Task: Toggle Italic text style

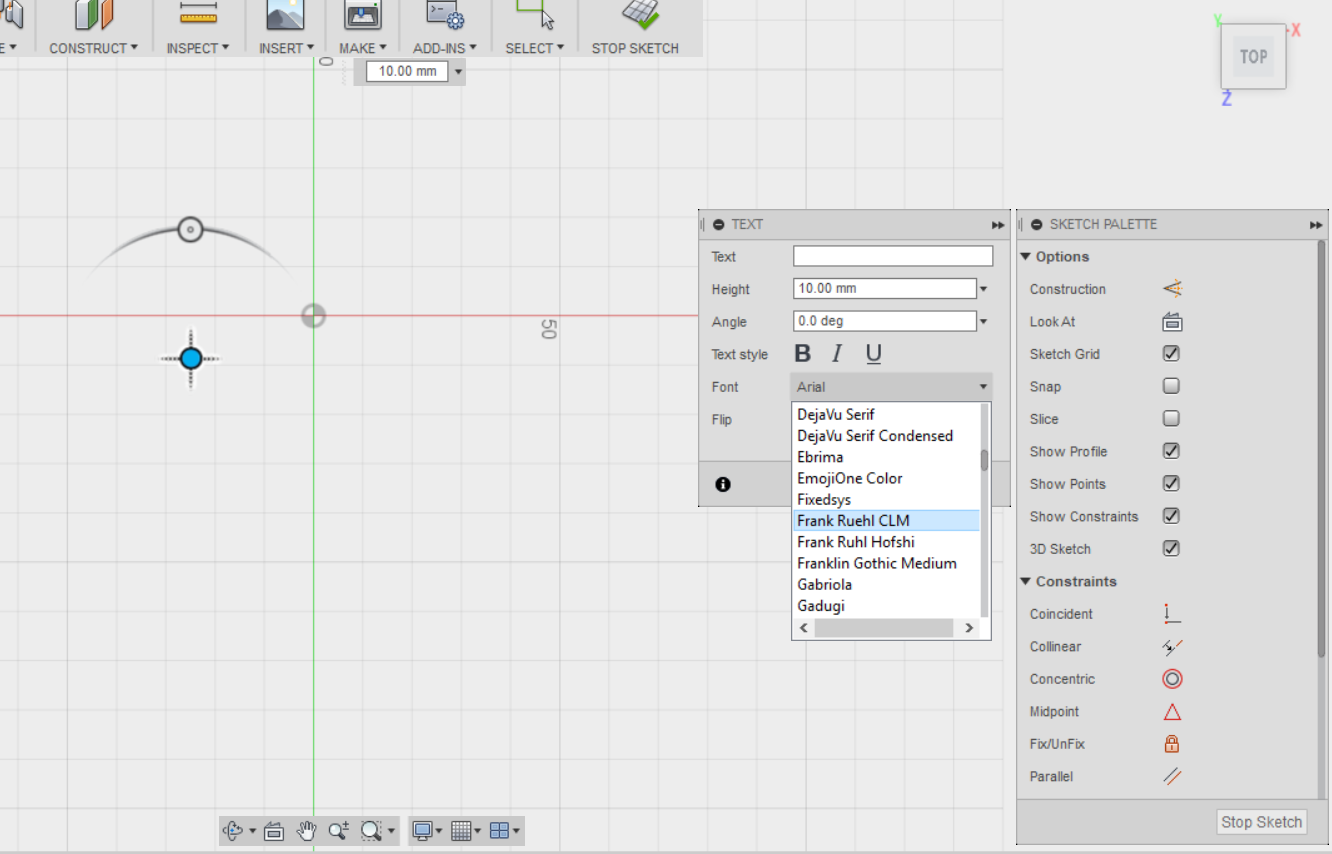Action: 837,354
